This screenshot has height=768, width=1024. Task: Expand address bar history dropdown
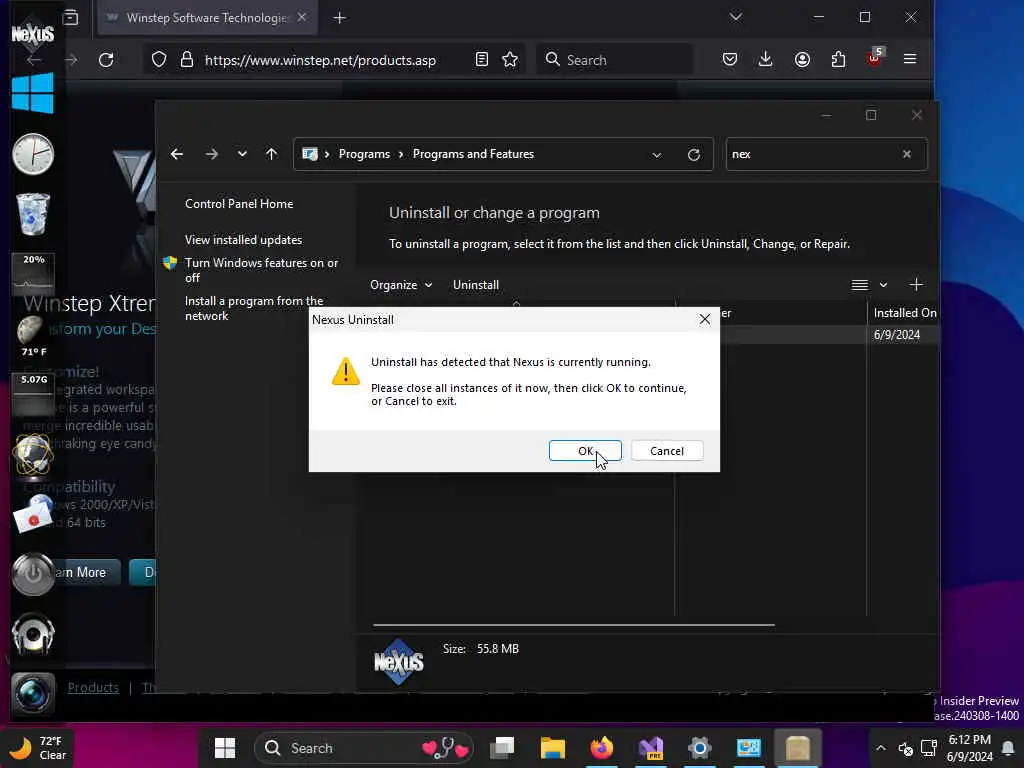click(x=656, y=155)
